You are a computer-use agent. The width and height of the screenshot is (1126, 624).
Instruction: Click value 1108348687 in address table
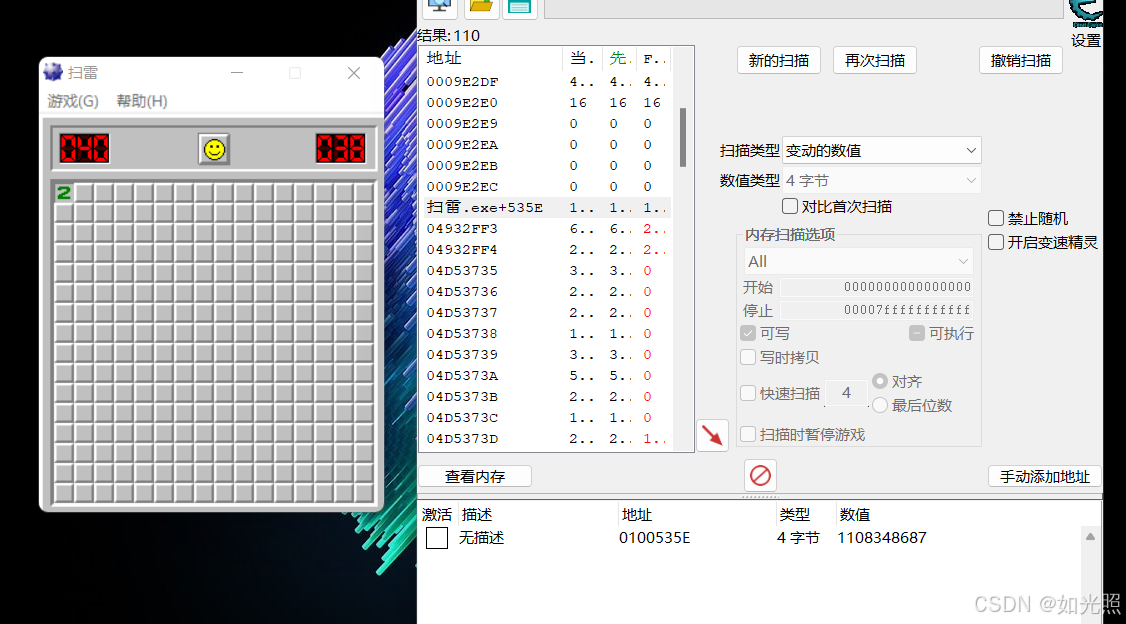coord(882,538)
